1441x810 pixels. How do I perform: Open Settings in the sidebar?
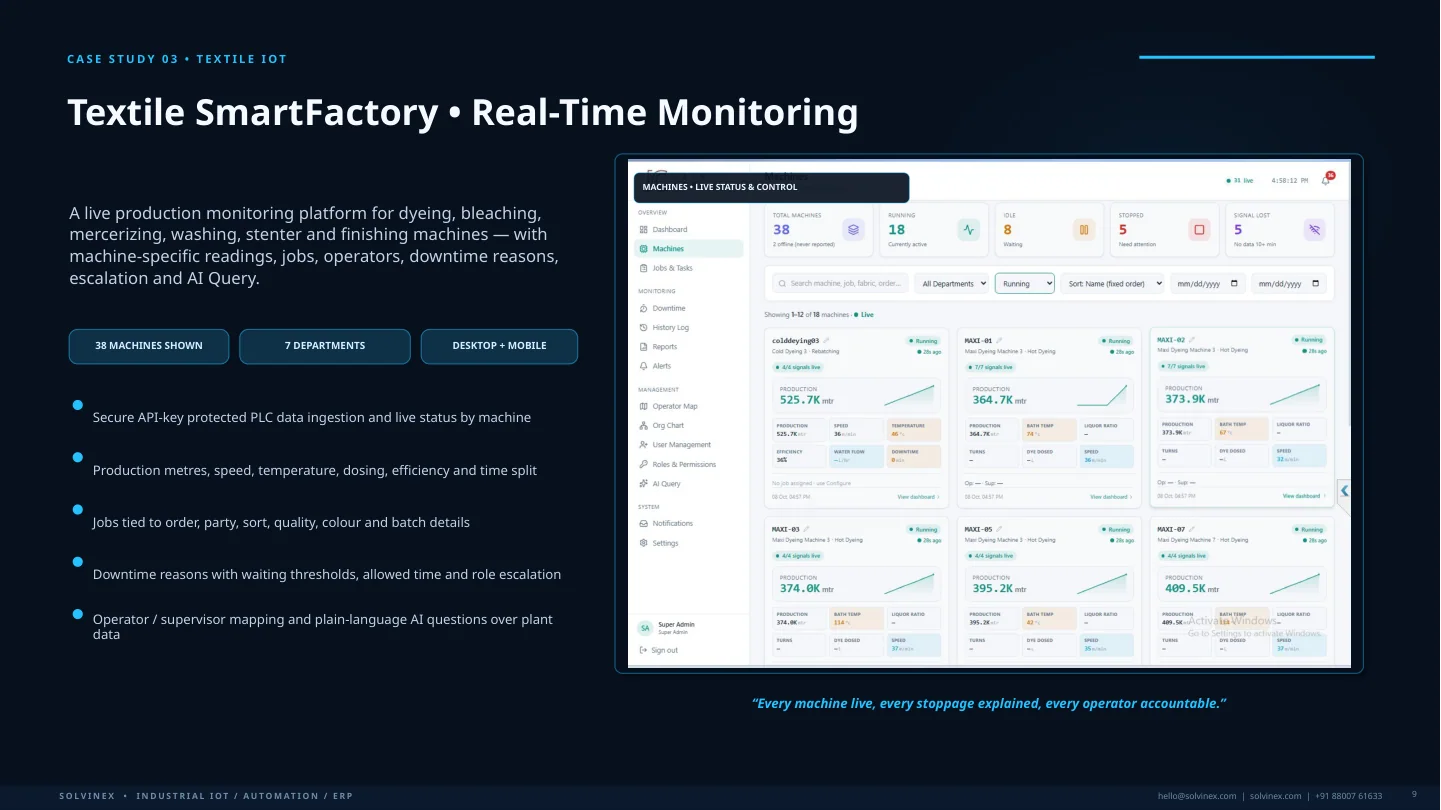tap(690, 543)
